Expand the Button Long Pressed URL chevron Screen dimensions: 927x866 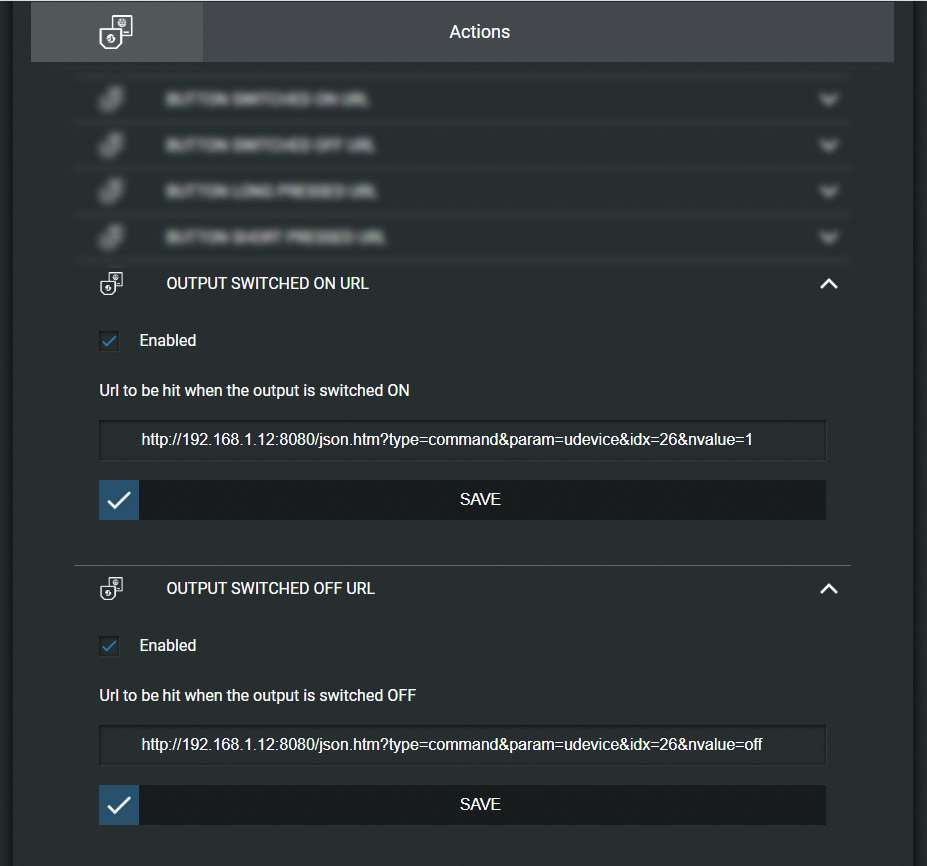click(827, 191)
